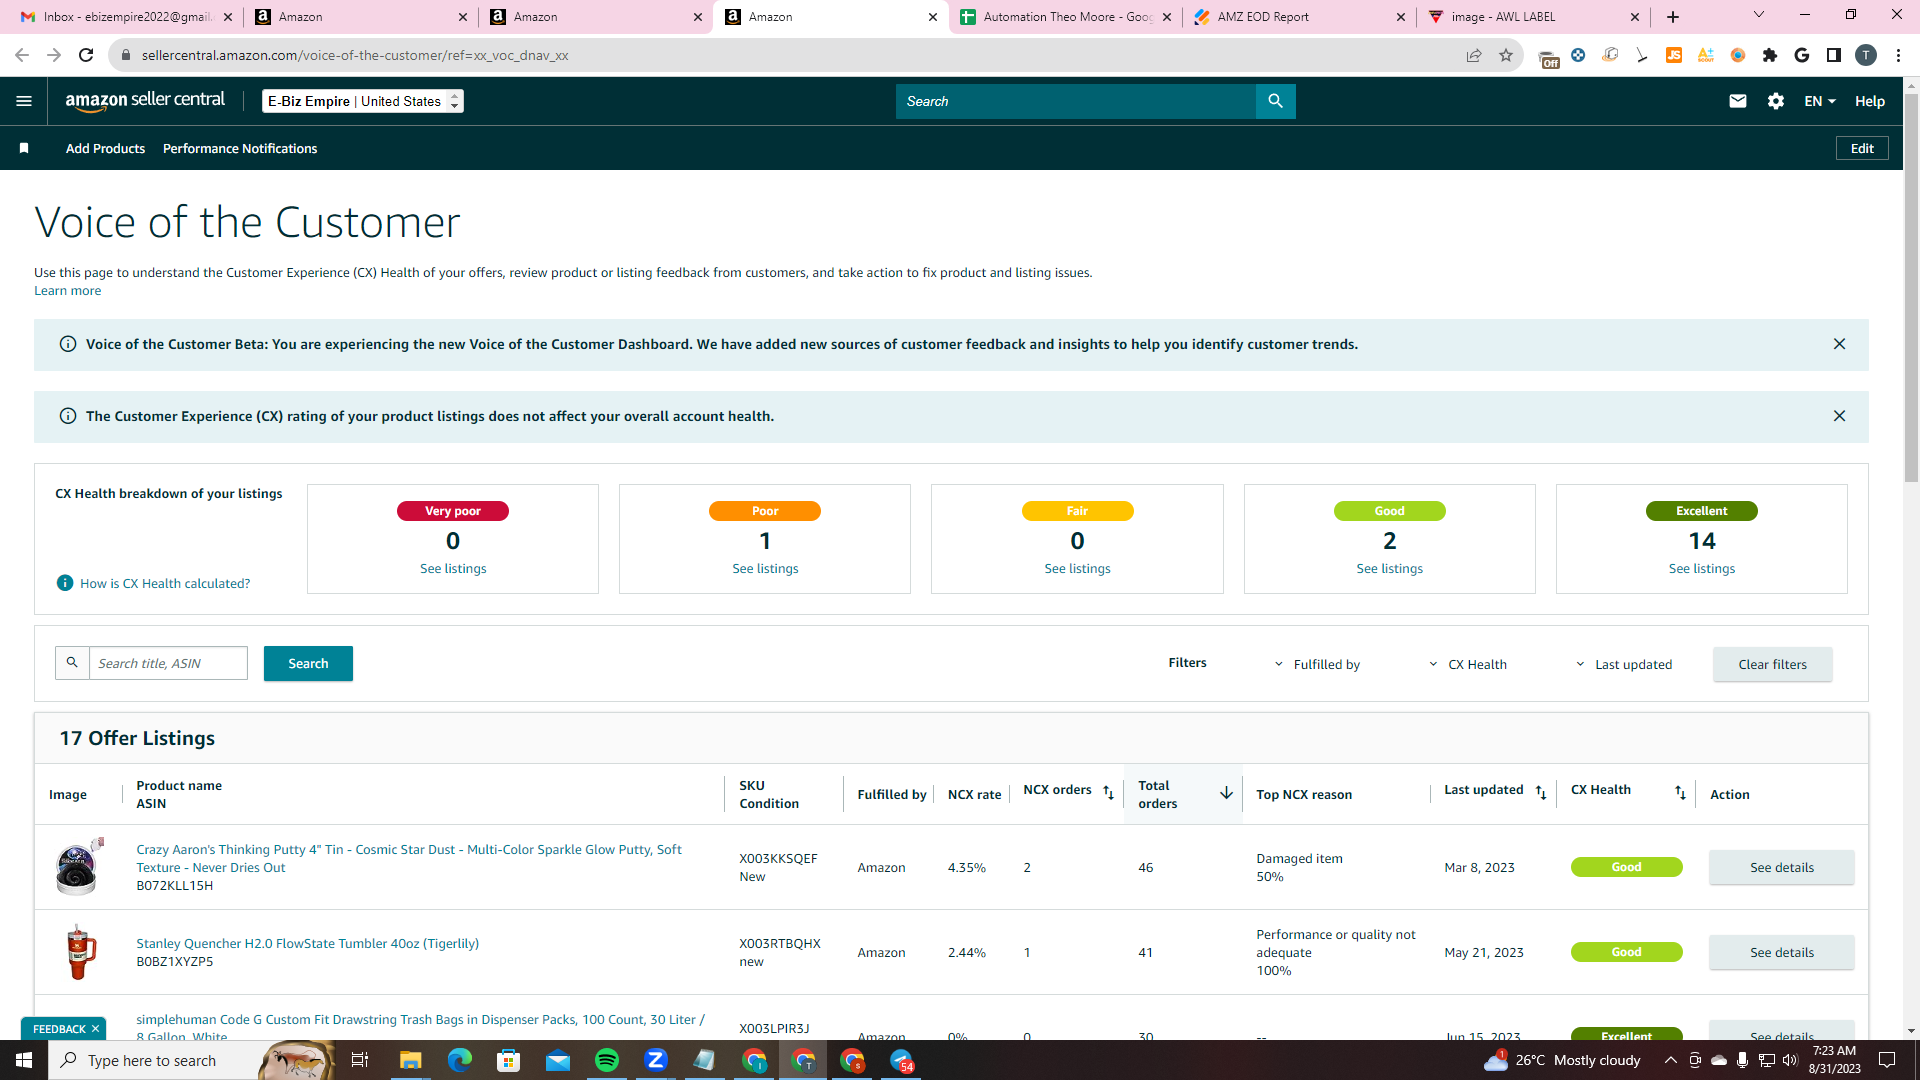Open the messages envelope icon
Screen dimensions: 1920x1080
click(x=1738, y=101)
